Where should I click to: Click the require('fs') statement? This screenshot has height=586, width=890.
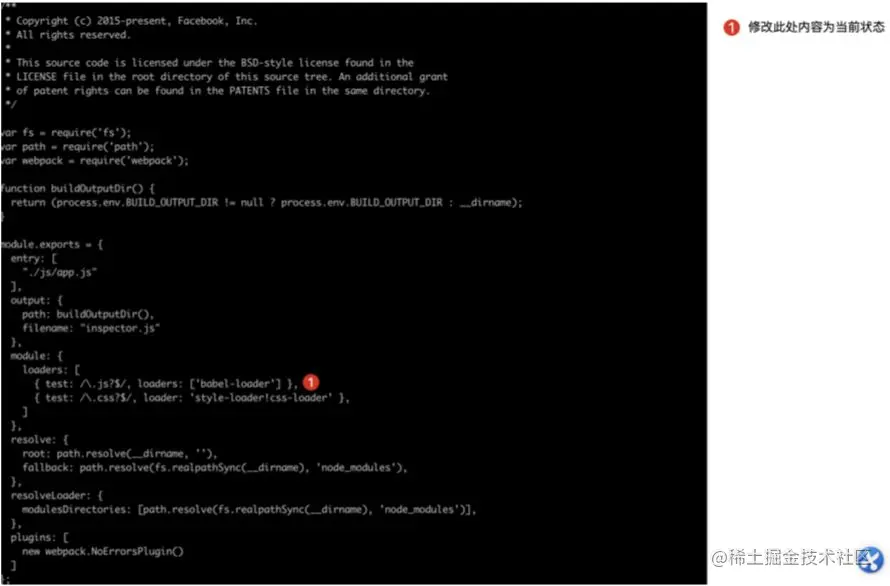tap(91, 133)
